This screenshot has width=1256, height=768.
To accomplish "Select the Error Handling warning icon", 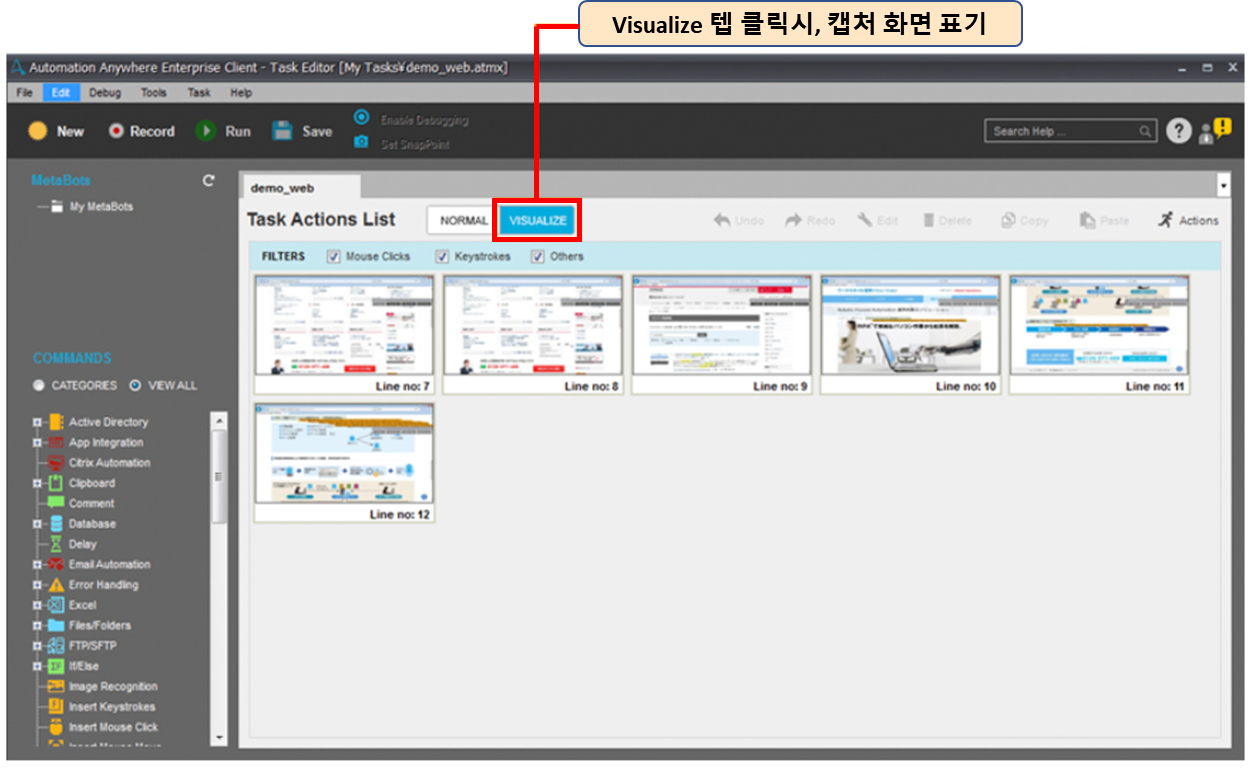I will pos(56,585).
